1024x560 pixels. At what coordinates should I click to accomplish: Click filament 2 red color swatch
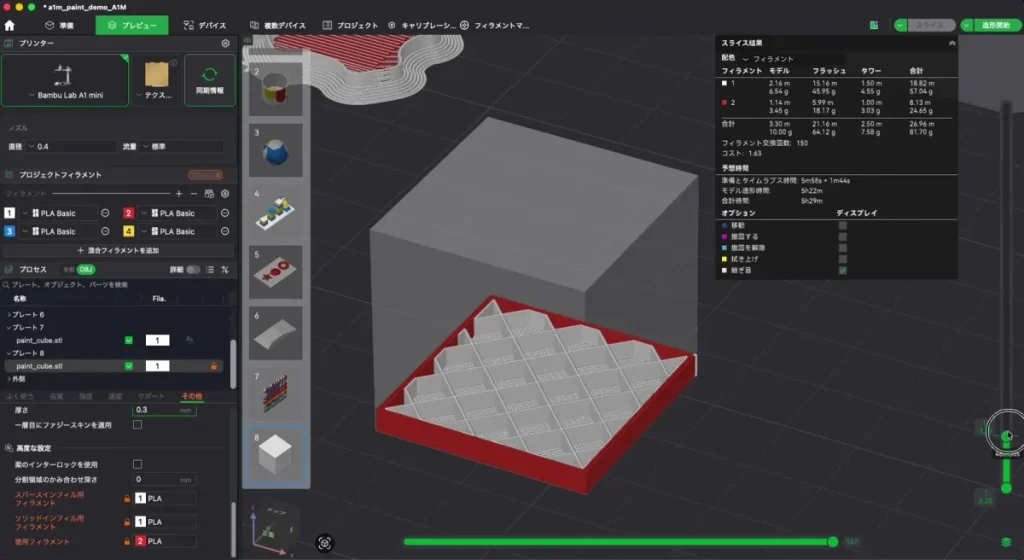coord(128,213)
